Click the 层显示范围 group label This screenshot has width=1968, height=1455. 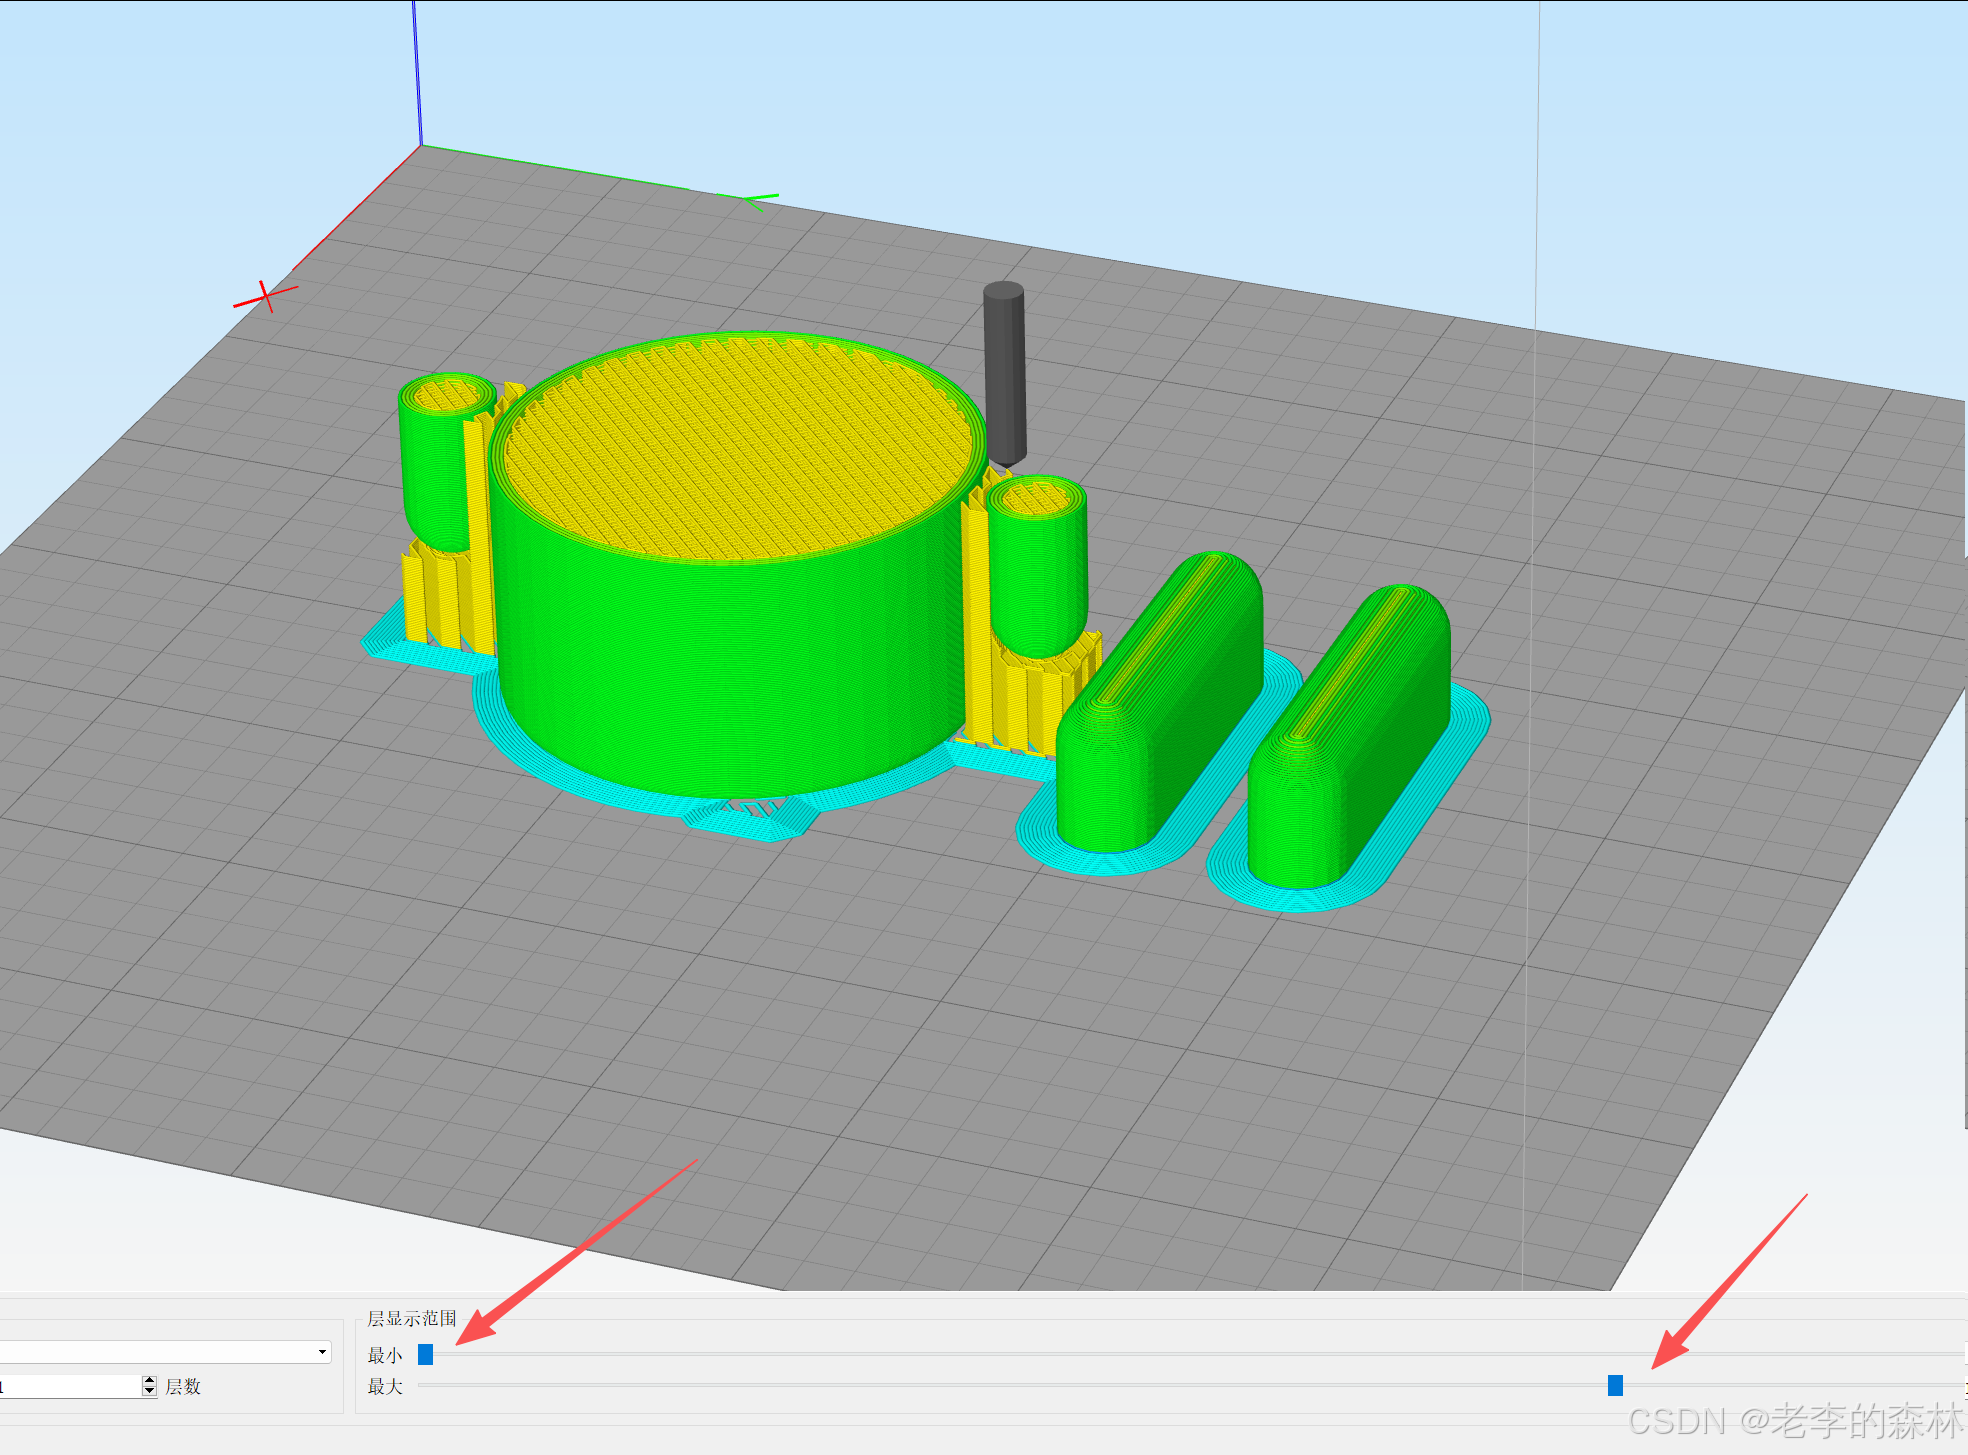coord(411,1318)
